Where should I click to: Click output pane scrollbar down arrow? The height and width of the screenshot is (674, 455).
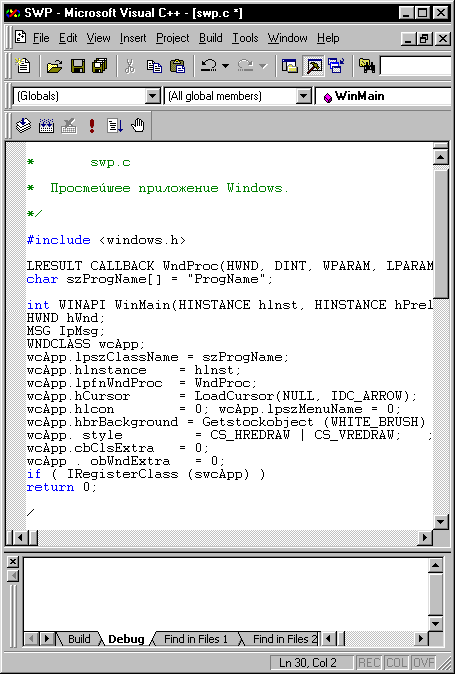pyautogui.click(x=436, y=623)
